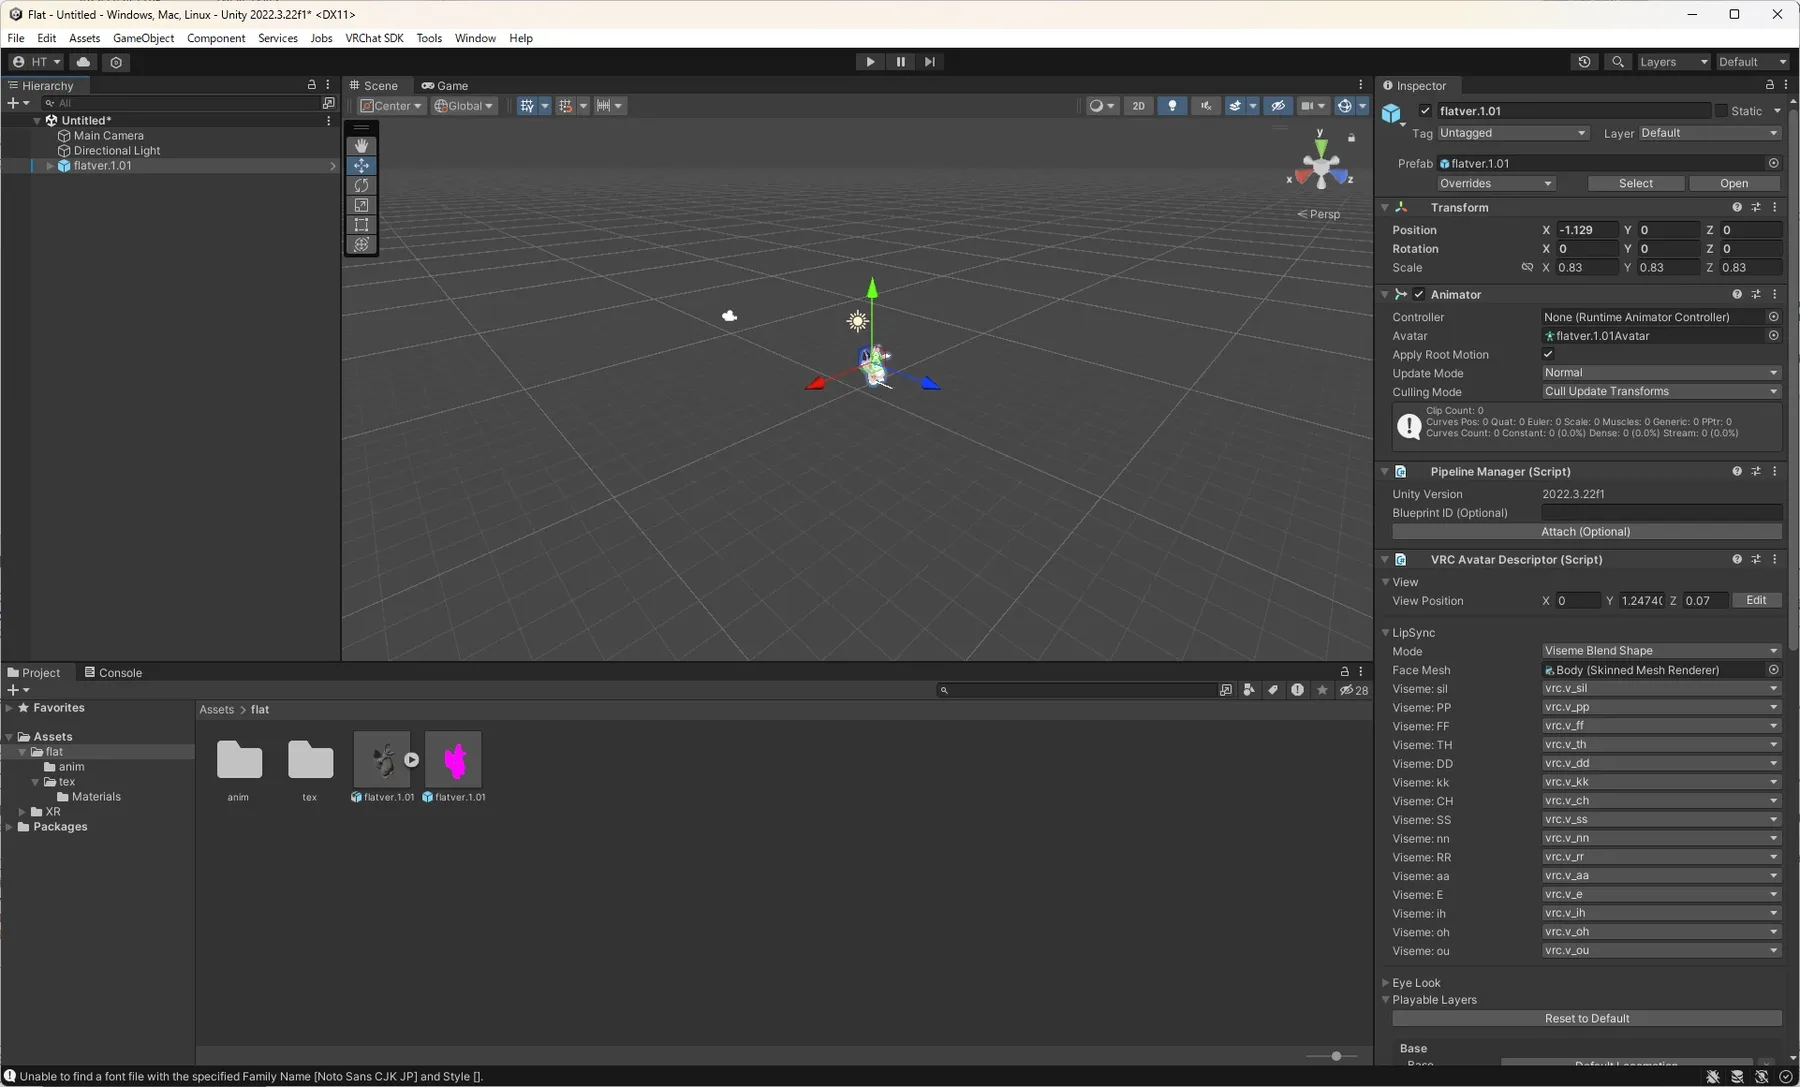Switch to the Console tab
The width and height of the screenshot is (1800, 1087).
(x=113, y=673)
